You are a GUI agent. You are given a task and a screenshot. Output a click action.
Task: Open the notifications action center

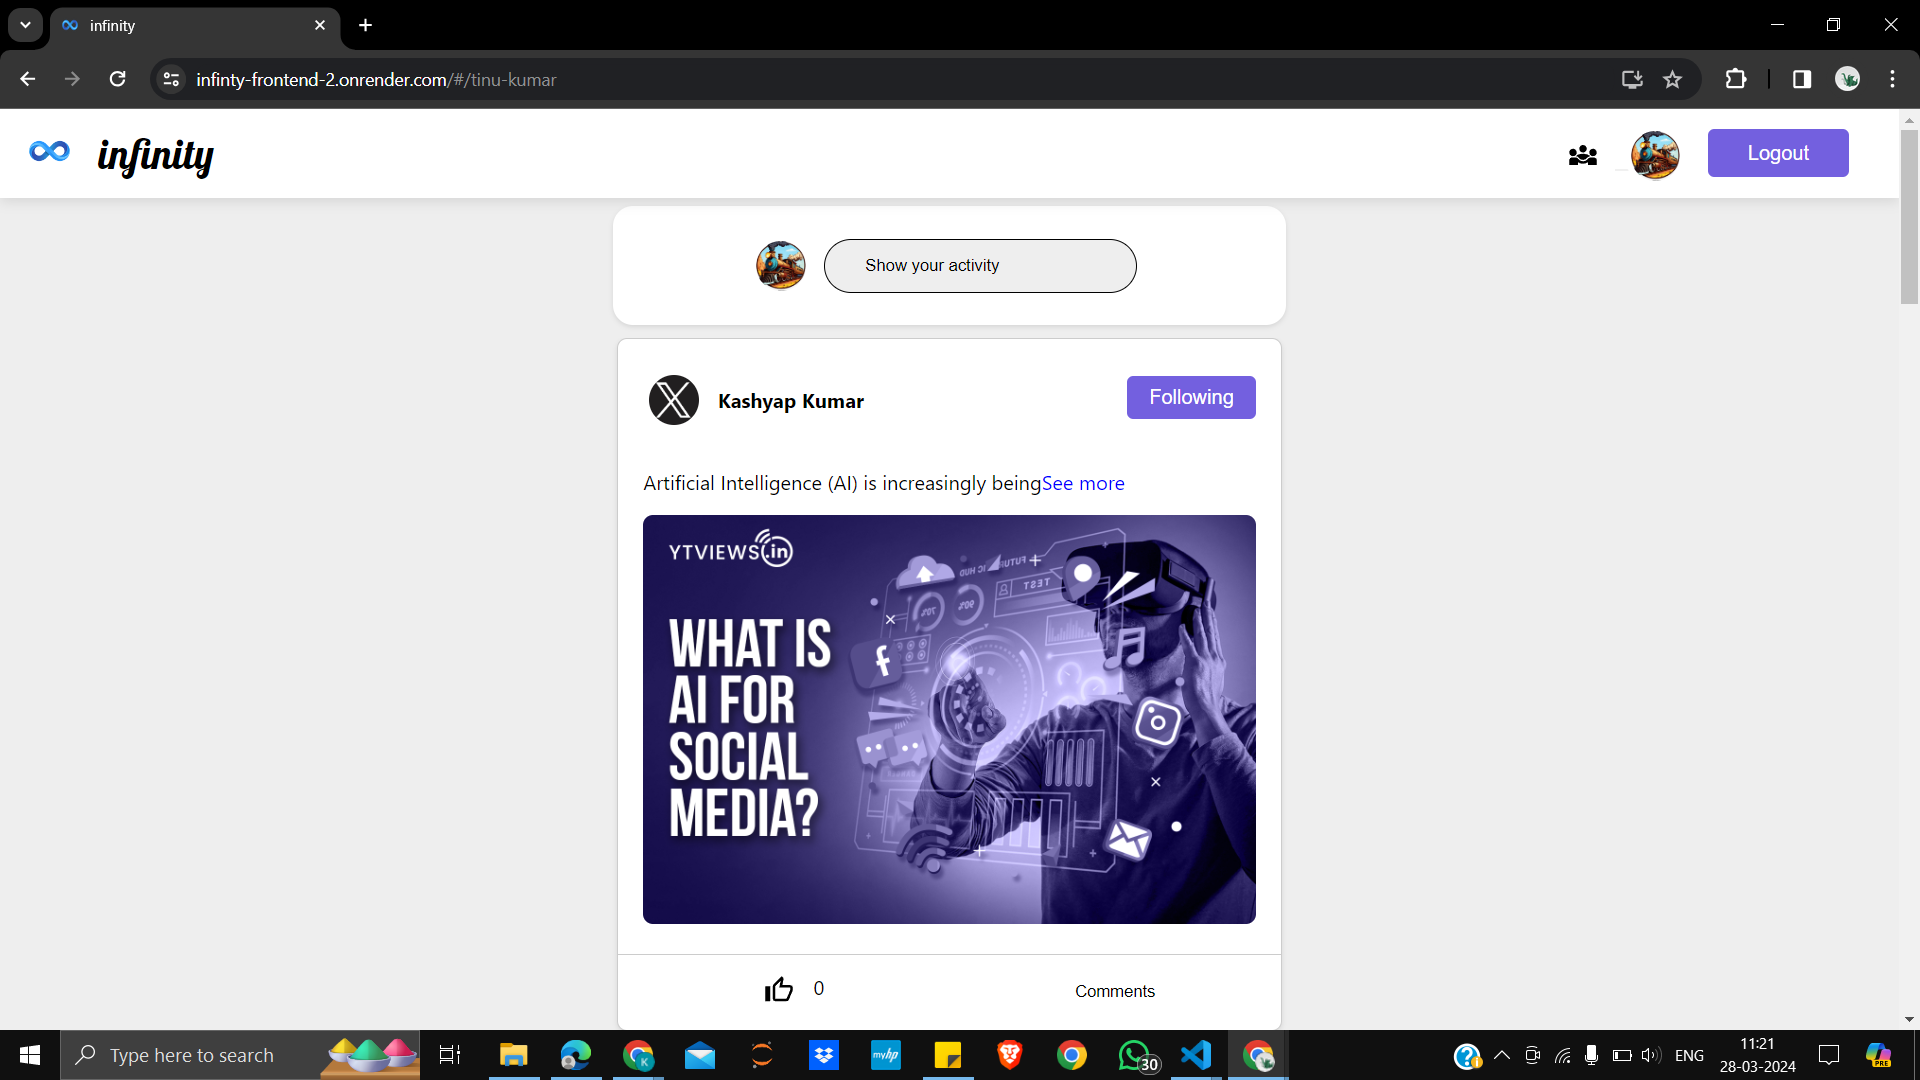[x=1829, y=1055]
